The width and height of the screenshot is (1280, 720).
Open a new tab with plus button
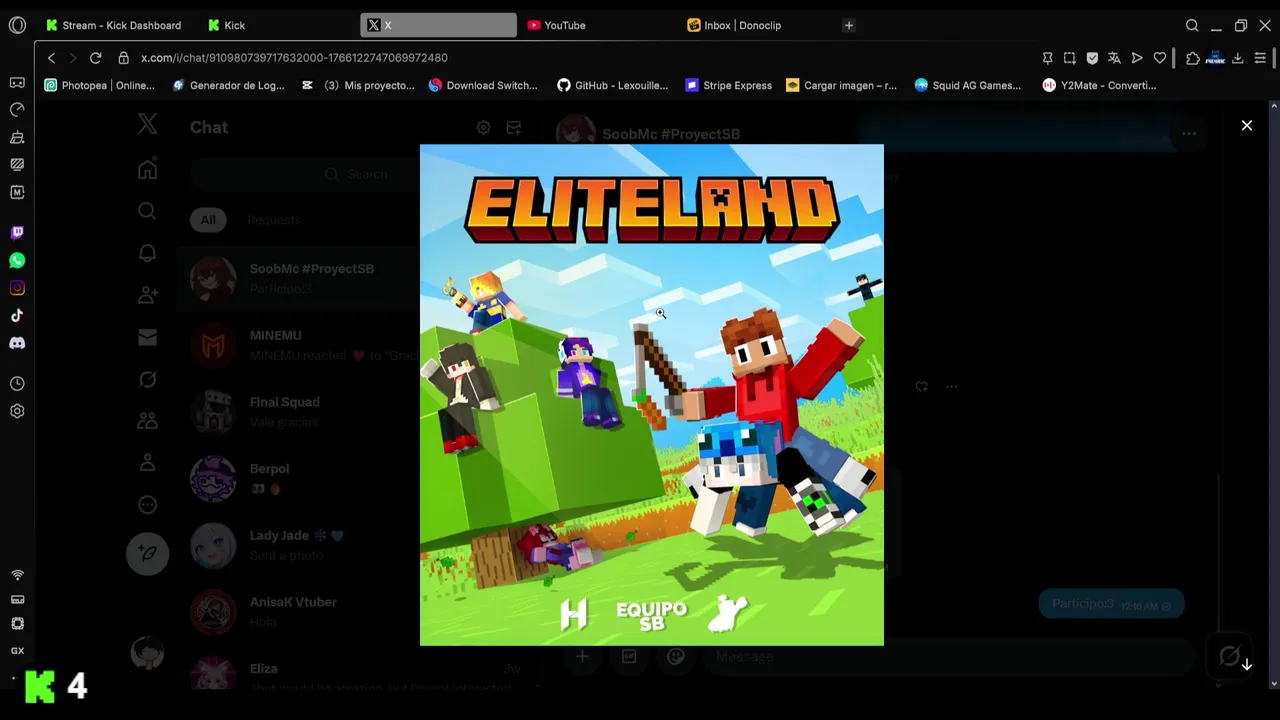click(849, 25)
